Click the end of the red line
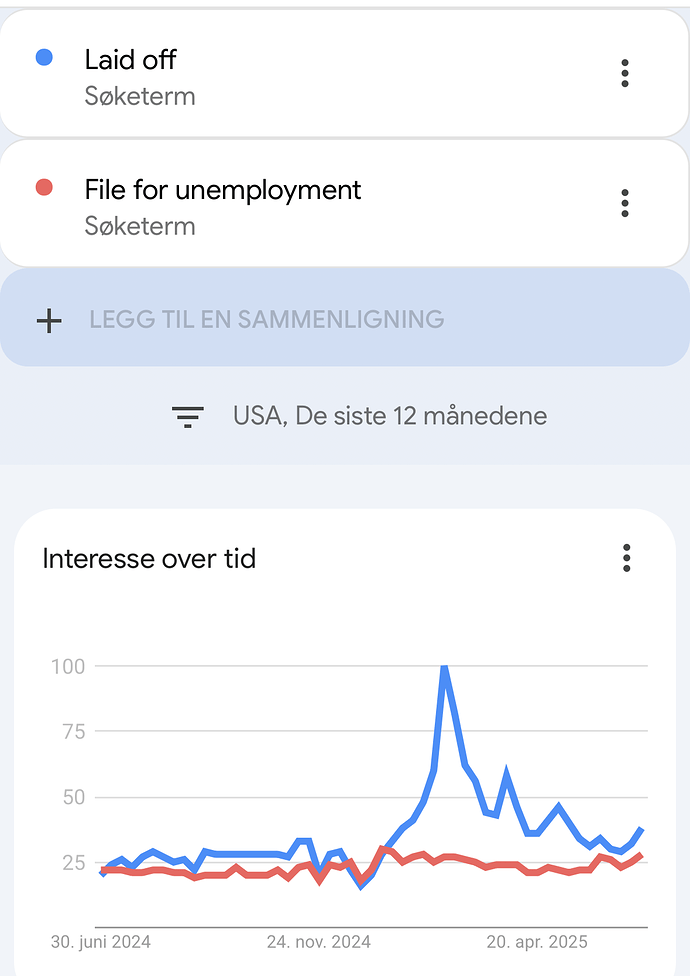This screenshot has width=690, height=976. point(640,856)
